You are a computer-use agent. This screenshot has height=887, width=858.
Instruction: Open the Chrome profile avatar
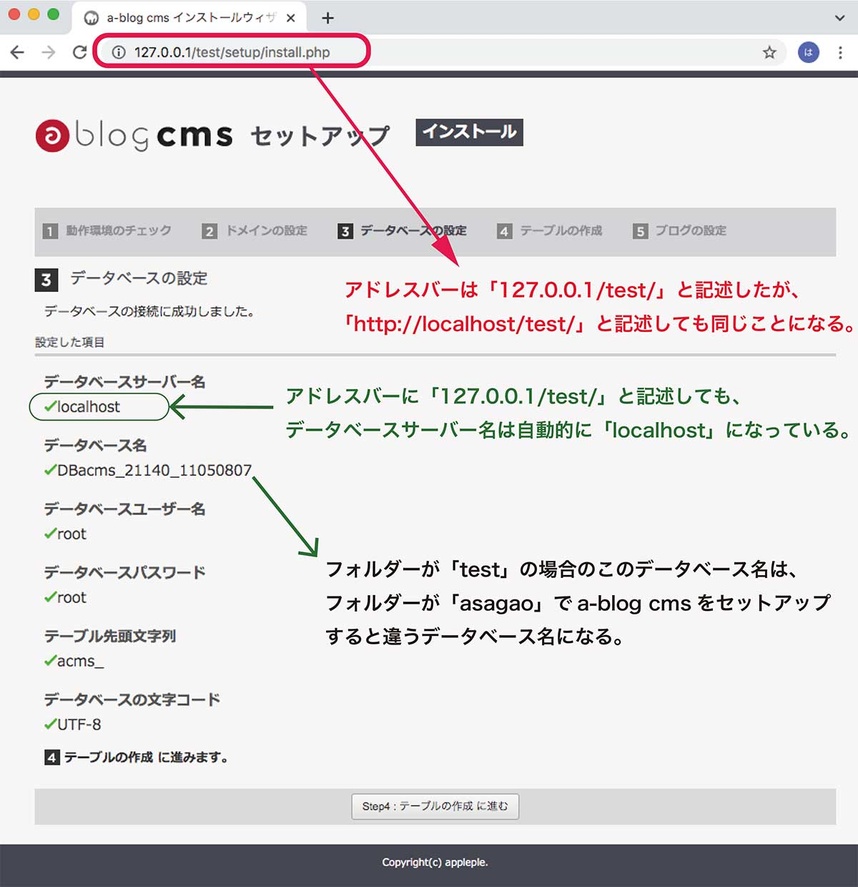(x=808, y=53)
